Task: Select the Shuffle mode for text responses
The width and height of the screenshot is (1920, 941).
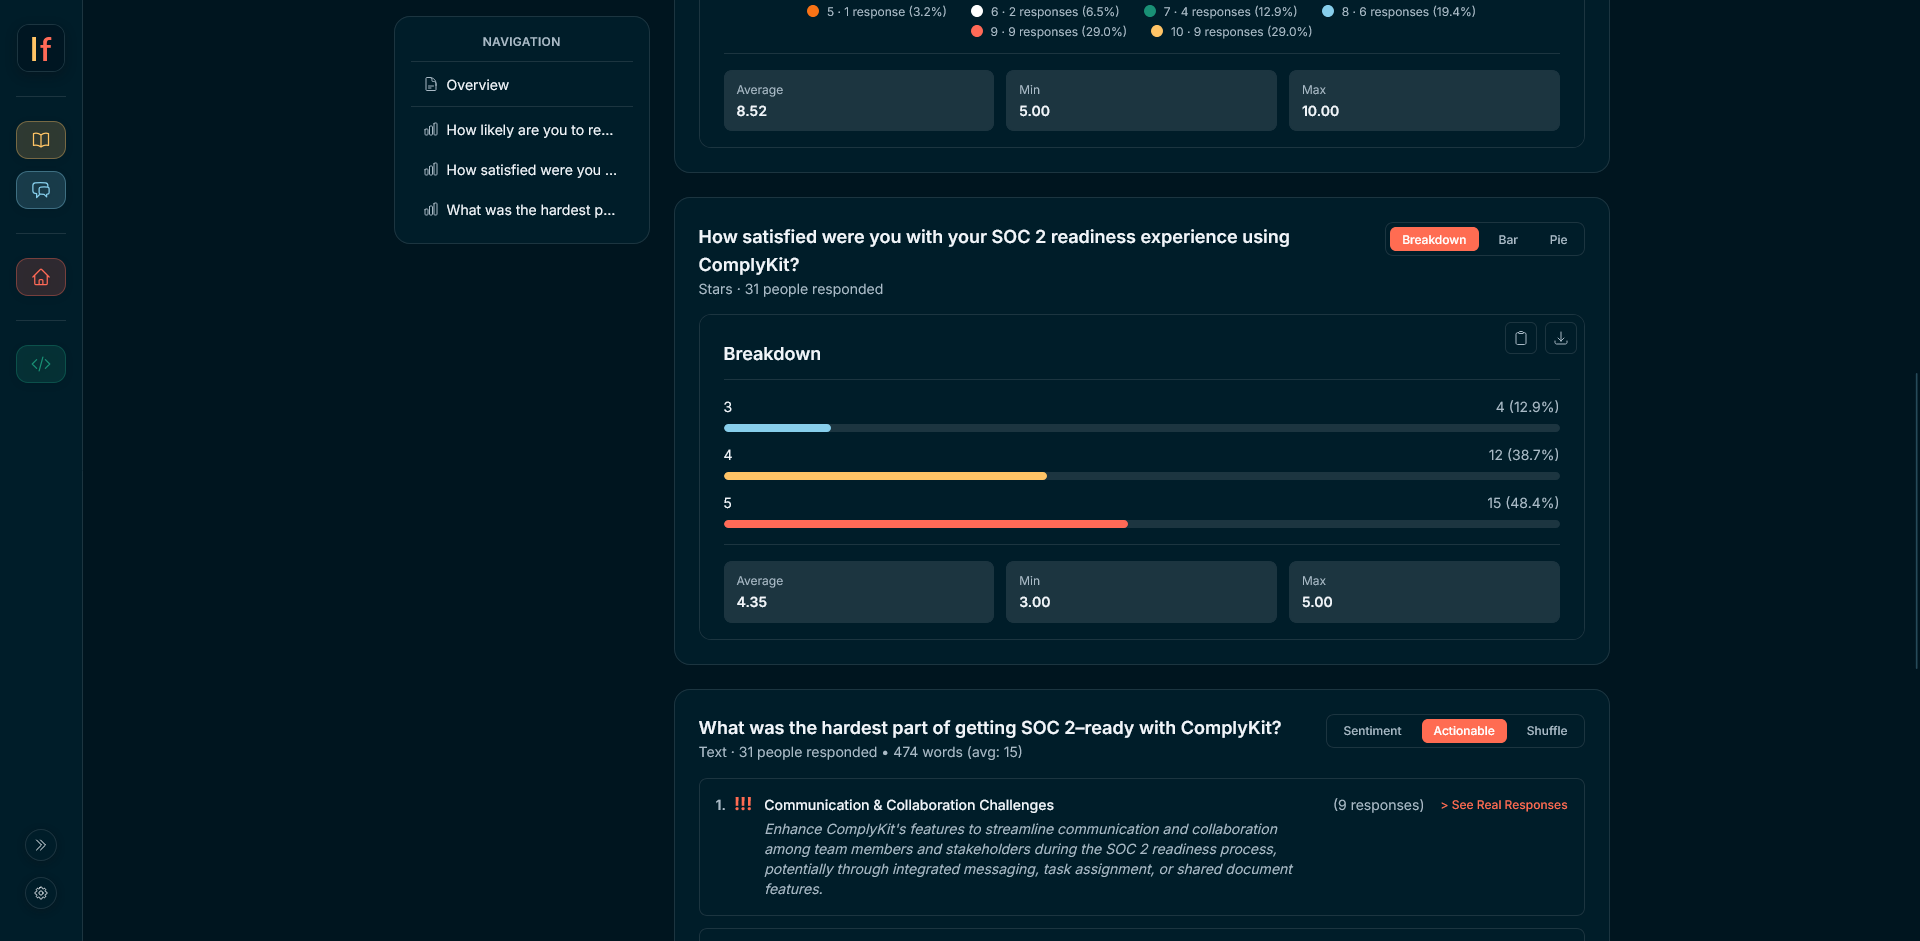Action: coord(1546,731)
